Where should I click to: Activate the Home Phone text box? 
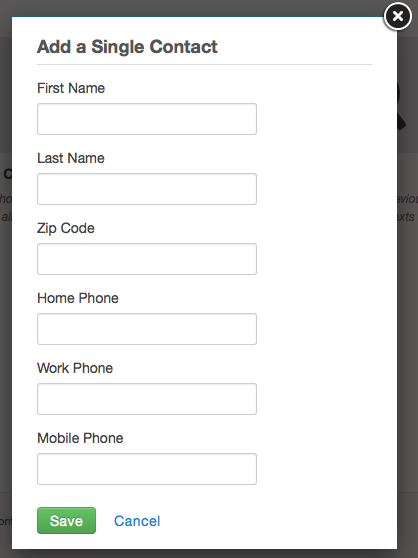click(147, 329)
